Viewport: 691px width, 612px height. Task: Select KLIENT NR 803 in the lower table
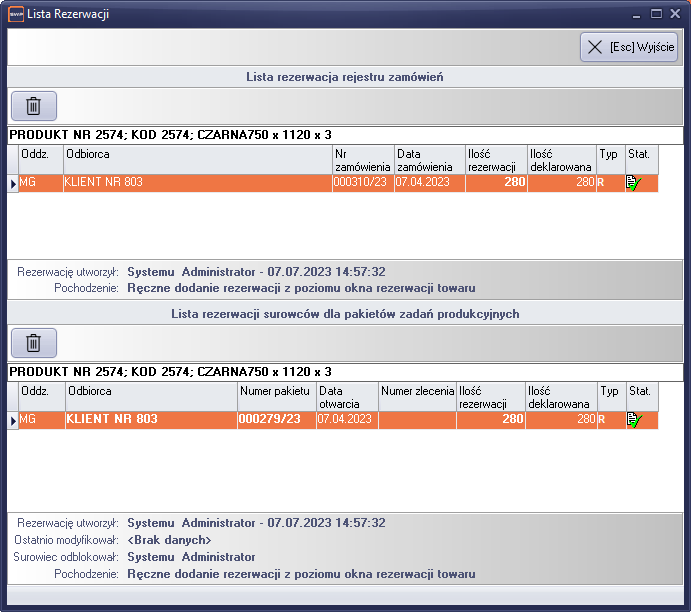pyautogui.click(x=150, y=420)
